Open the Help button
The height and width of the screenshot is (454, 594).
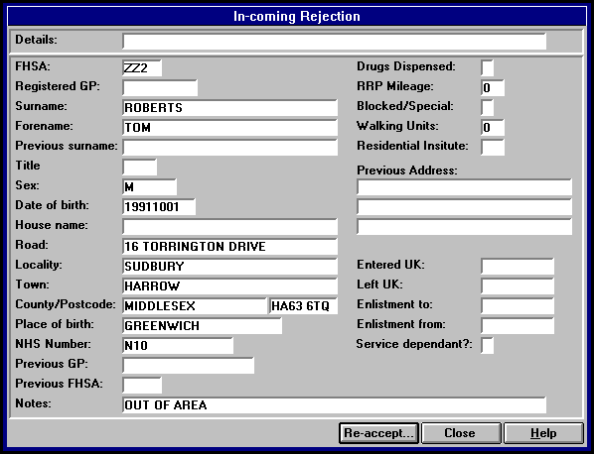[543, 433]
